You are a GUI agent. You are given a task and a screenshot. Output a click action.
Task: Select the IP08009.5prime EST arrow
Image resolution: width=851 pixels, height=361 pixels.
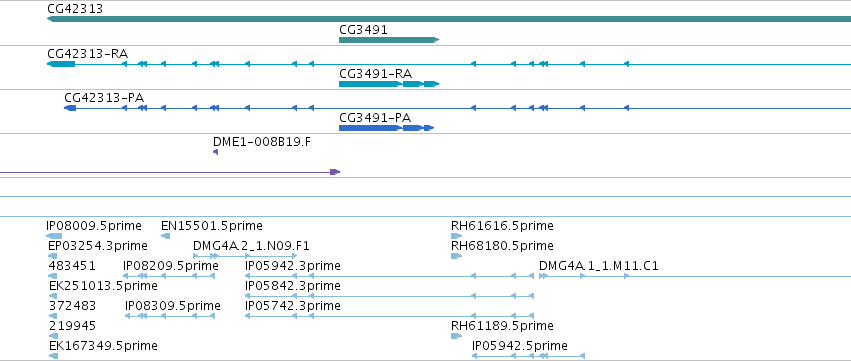54,236
